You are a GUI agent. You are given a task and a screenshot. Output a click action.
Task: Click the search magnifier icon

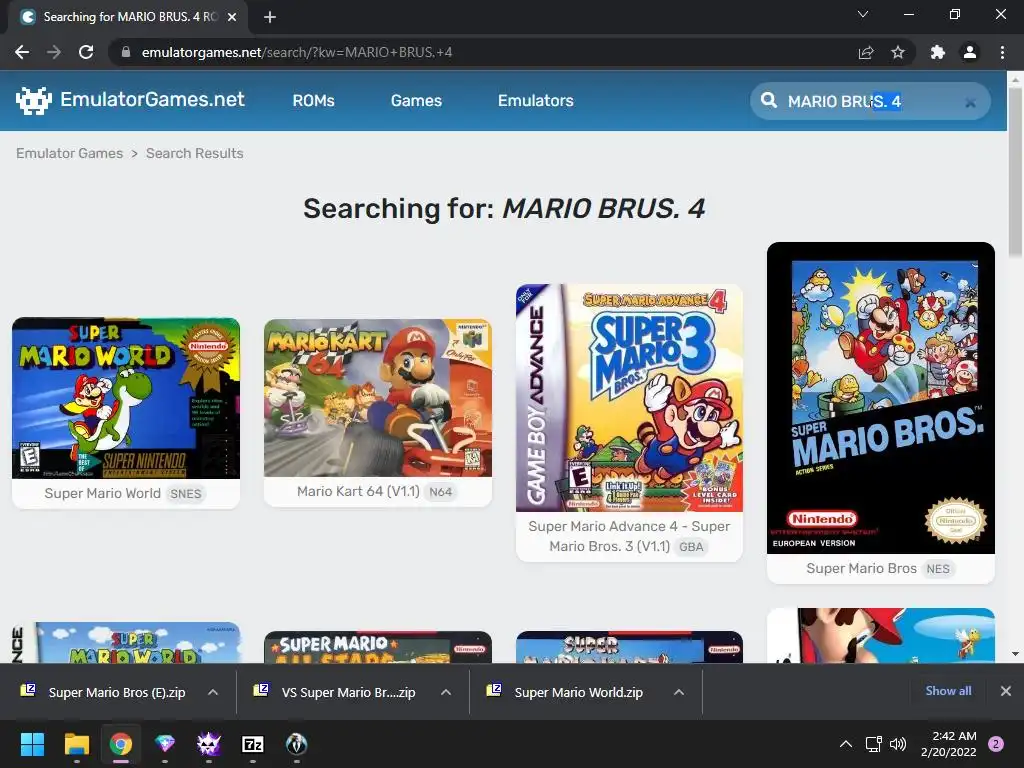(769, 101)
